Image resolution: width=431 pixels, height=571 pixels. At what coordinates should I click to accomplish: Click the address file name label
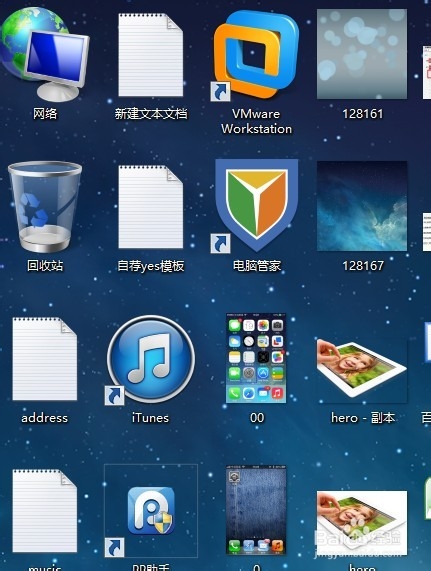44,418
